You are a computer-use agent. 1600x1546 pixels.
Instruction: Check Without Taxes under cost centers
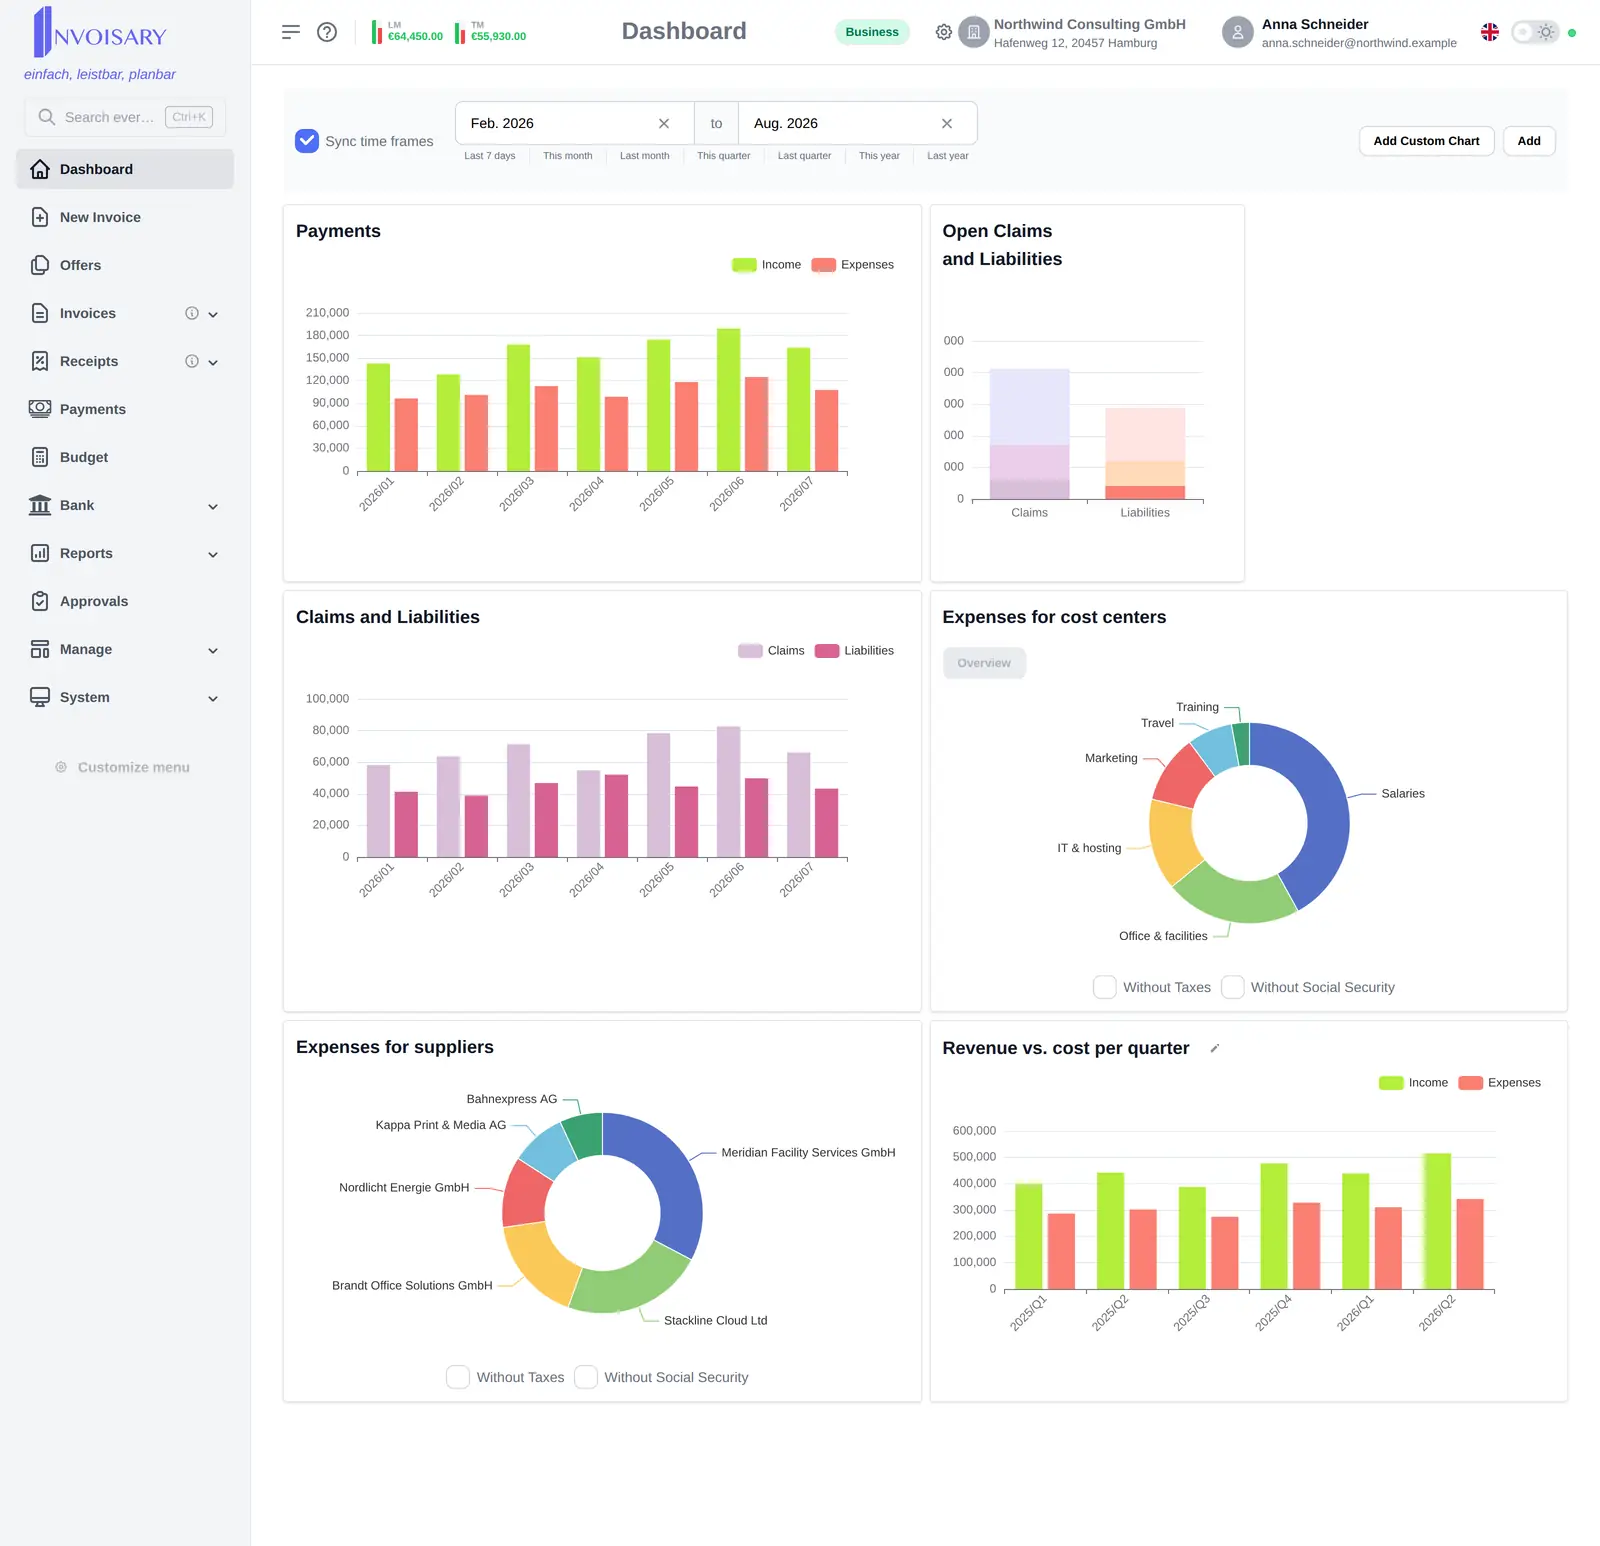click(1105, 987)
